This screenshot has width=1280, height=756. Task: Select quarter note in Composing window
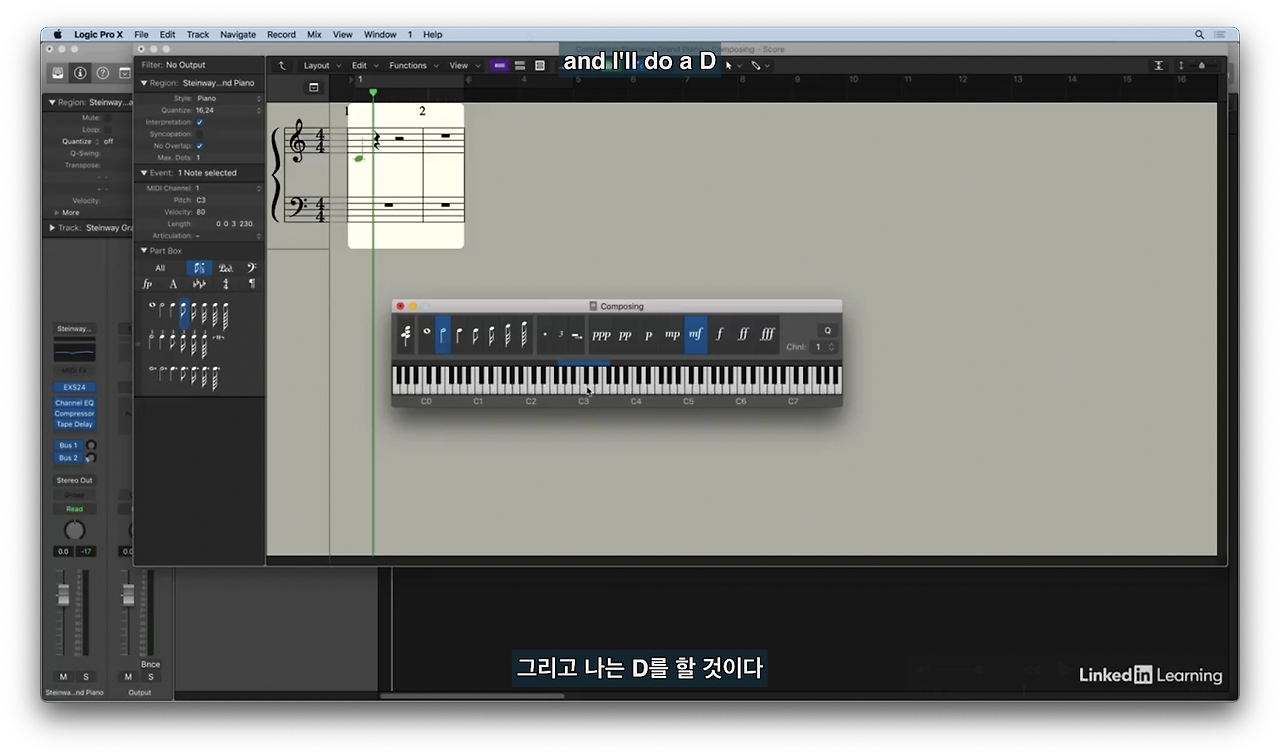click(x=459, y=334)
